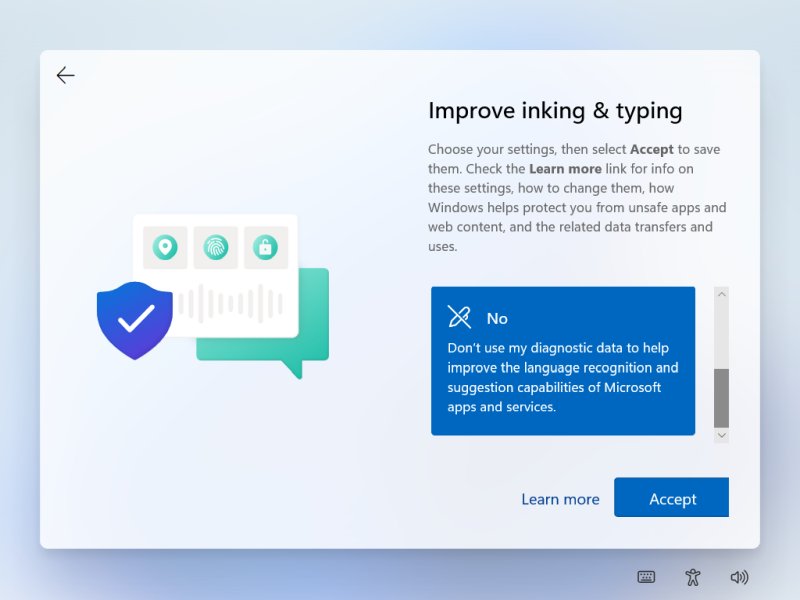Viewport: 800px width, 600px height.
Task: Click the location pin icon in illustration
Action: coord(163,247)
